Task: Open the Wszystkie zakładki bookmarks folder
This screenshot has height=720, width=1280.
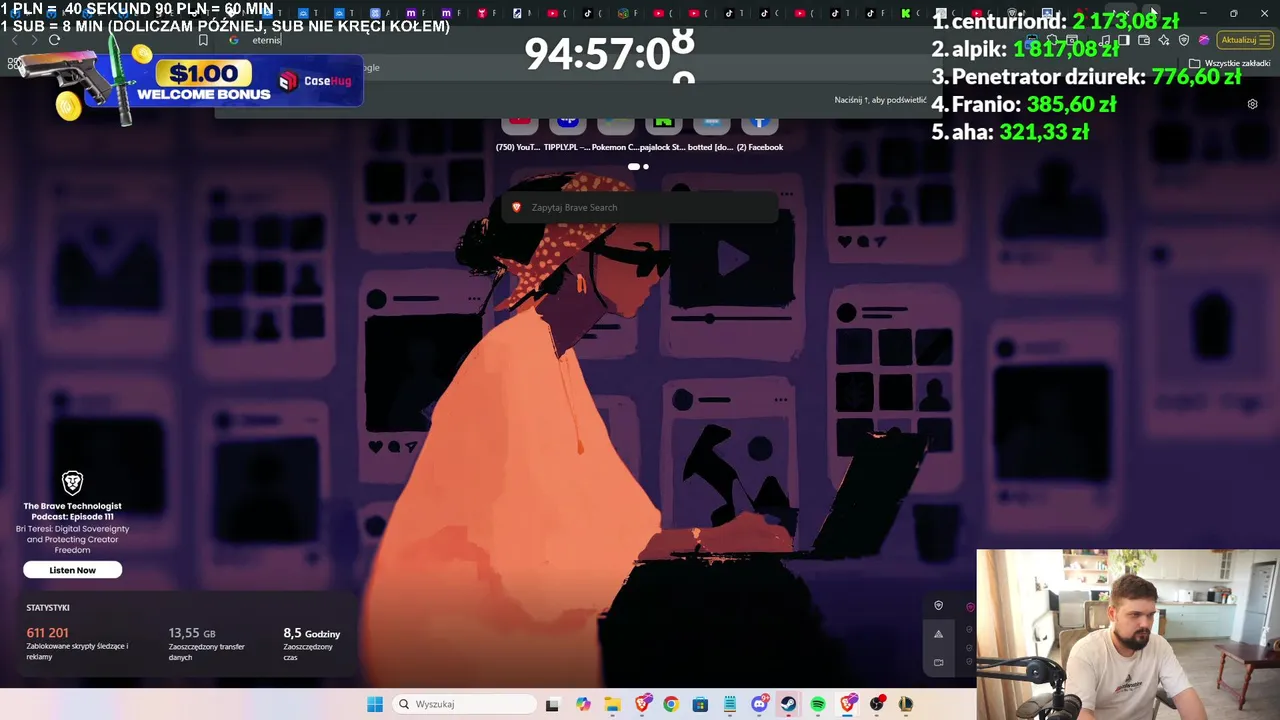Action: [x=1229, y=63]
